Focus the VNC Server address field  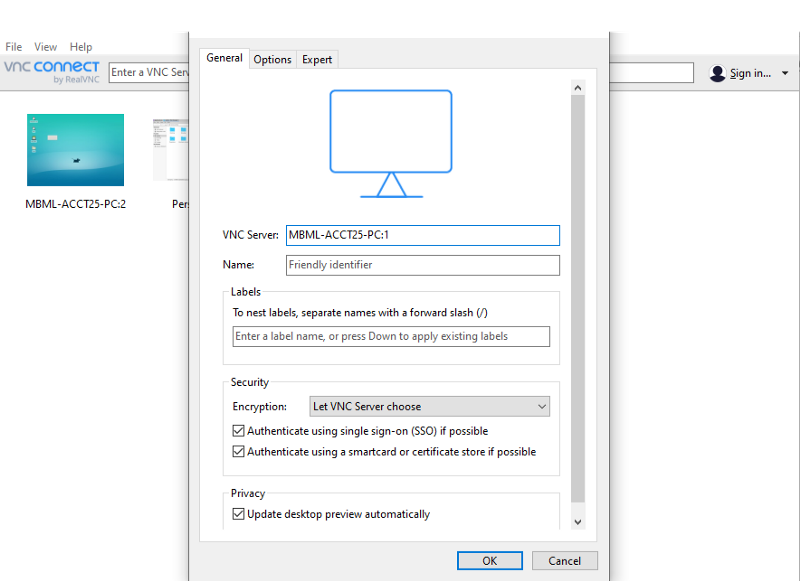[422, 235]
